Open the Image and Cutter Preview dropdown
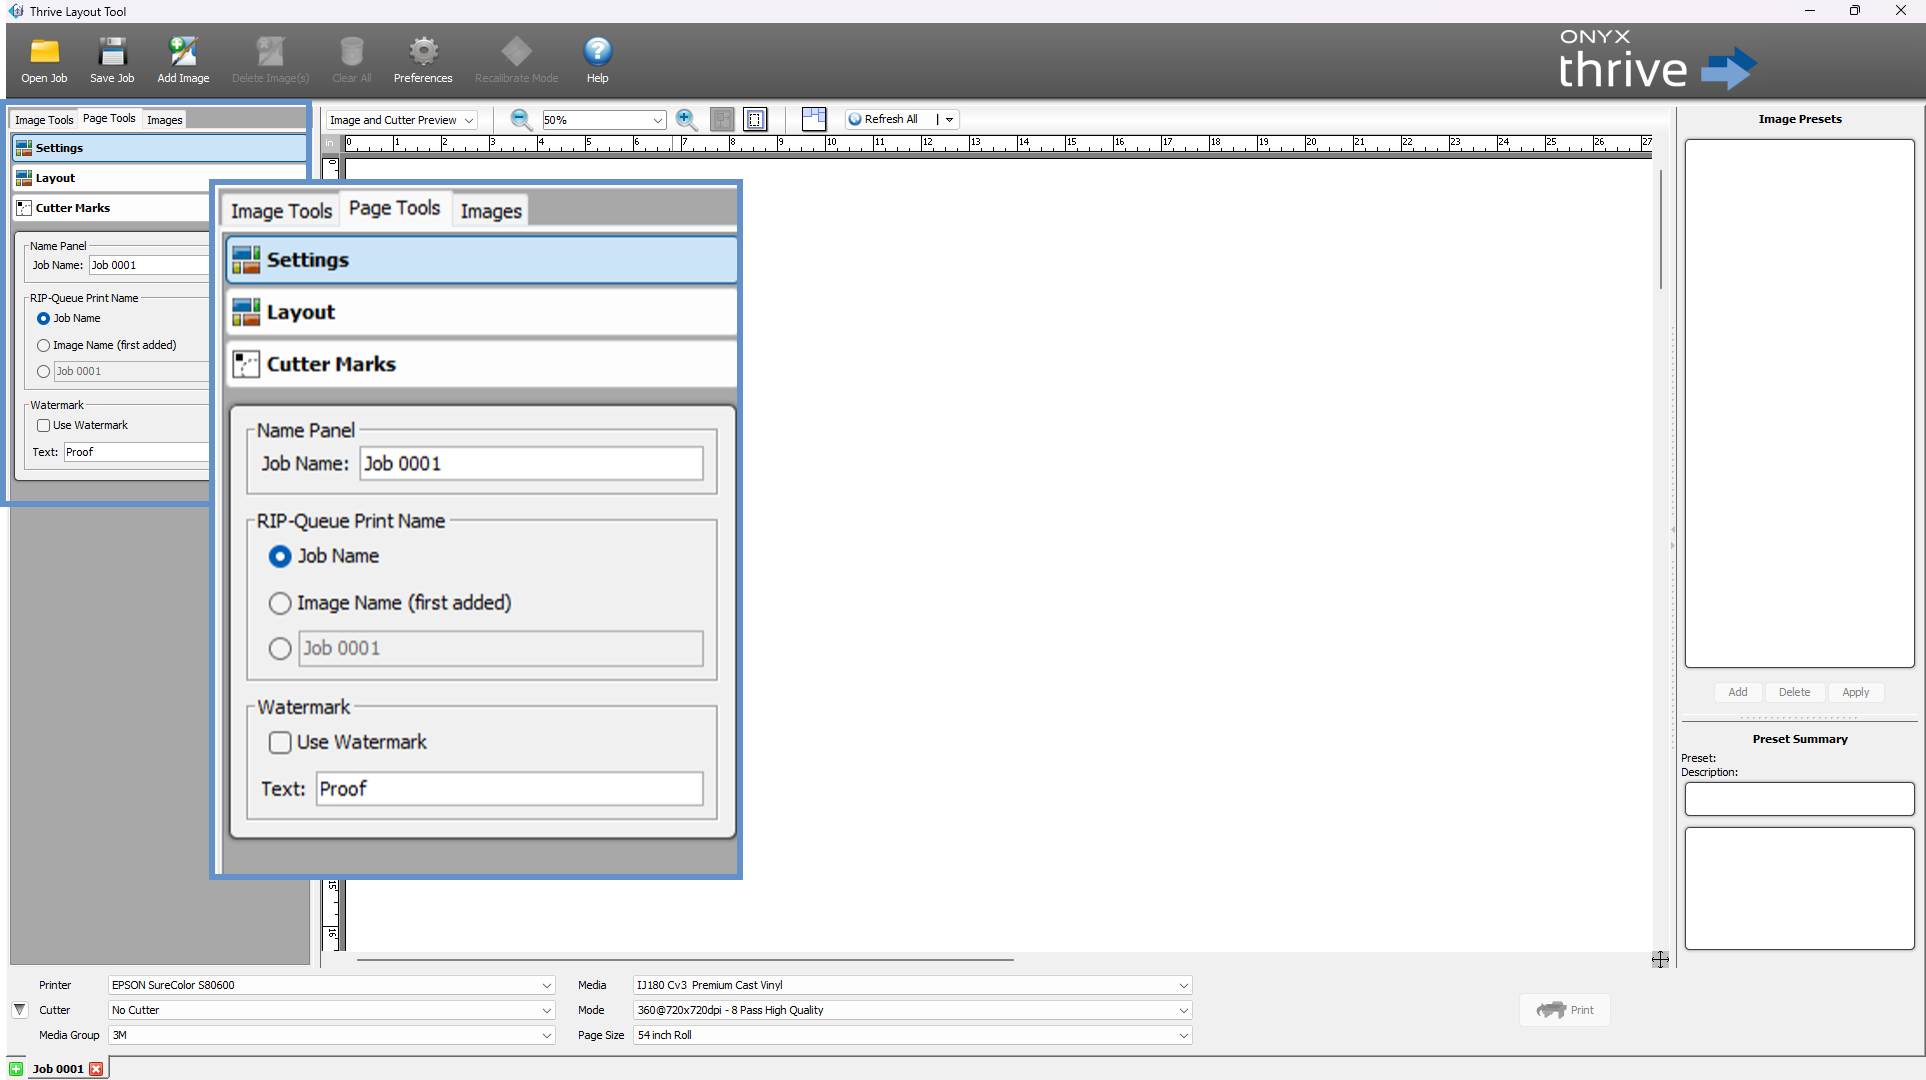The height and width of the screenshot is (1080, 1926). pos(402,120)
